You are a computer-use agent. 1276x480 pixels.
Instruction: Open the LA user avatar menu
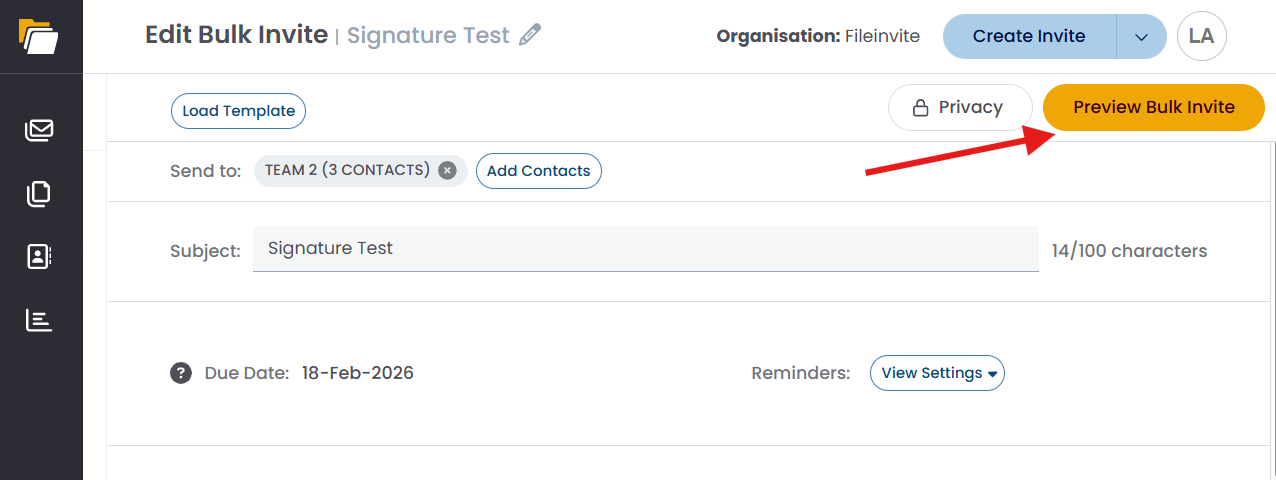pyautogui.click(x=1202, y=36)
